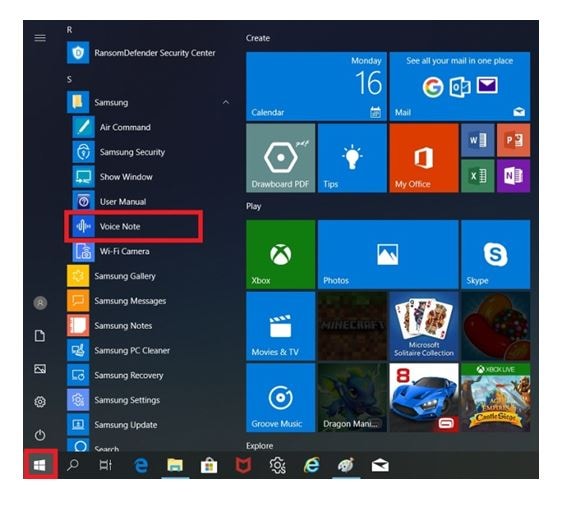Launch PowerPoint from small tile
The image size is (567, 506).
point(513,140)
